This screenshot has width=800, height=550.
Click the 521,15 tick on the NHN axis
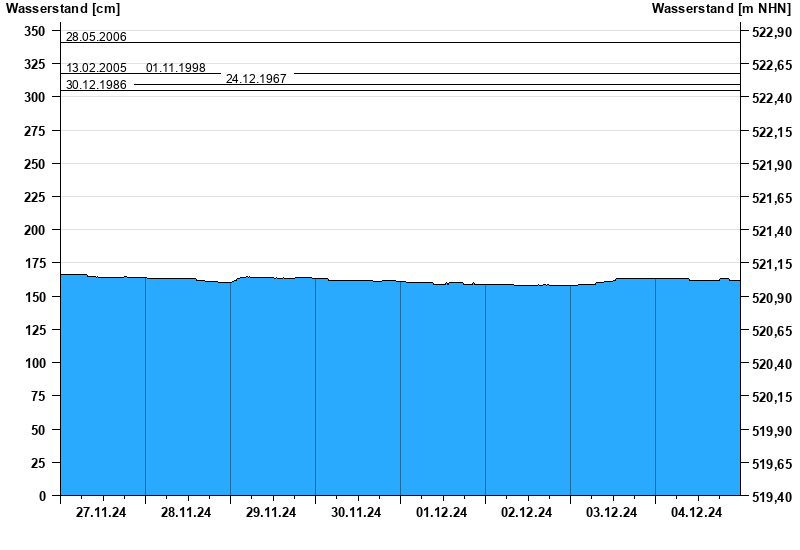click(x=770, y=265)
